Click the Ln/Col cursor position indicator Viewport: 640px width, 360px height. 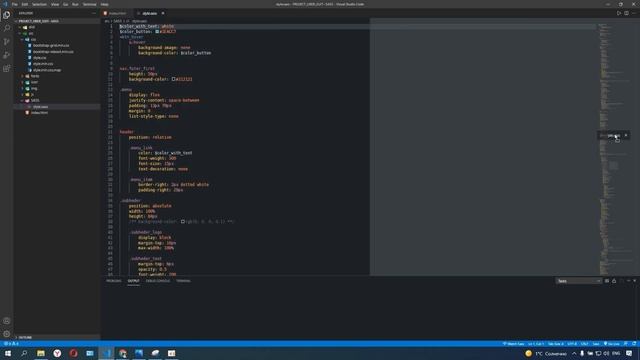point(536,344)
